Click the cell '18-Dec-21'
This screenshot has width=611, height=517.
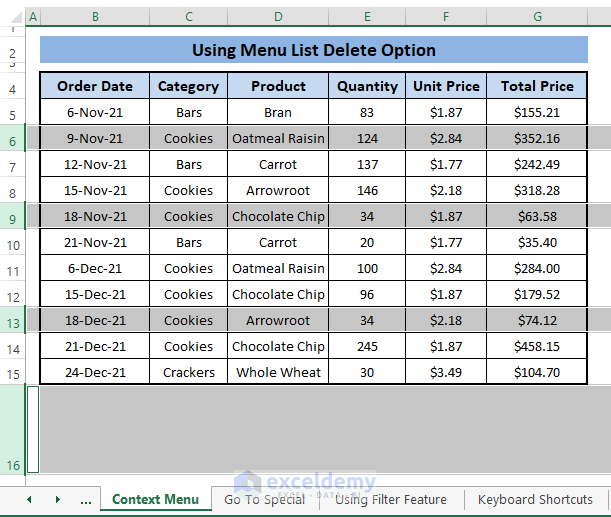click(x=95, y=320)
